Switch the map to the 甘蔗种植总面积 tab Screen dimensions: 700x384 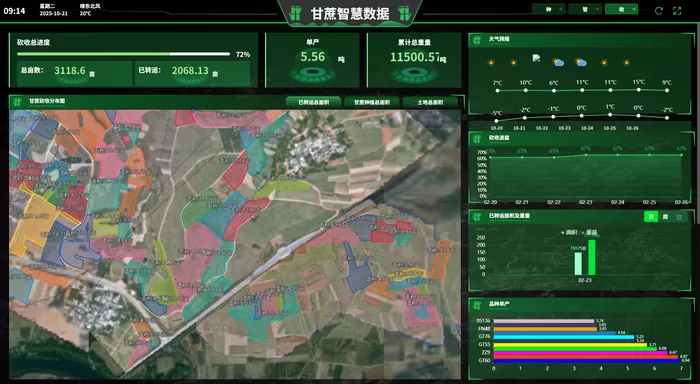coord(372,102)
